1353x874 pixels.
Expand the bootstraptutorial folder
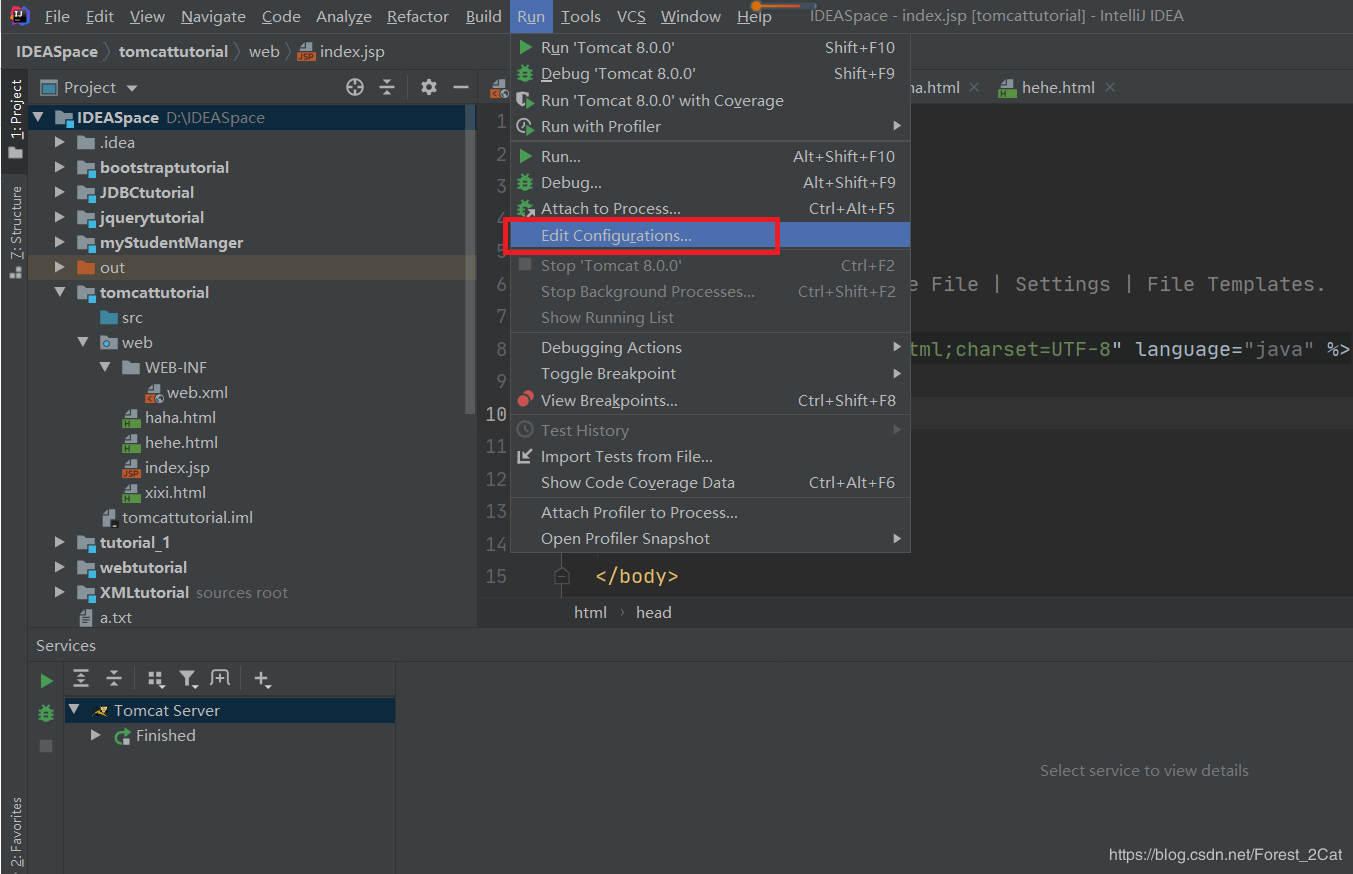(60, 168)
